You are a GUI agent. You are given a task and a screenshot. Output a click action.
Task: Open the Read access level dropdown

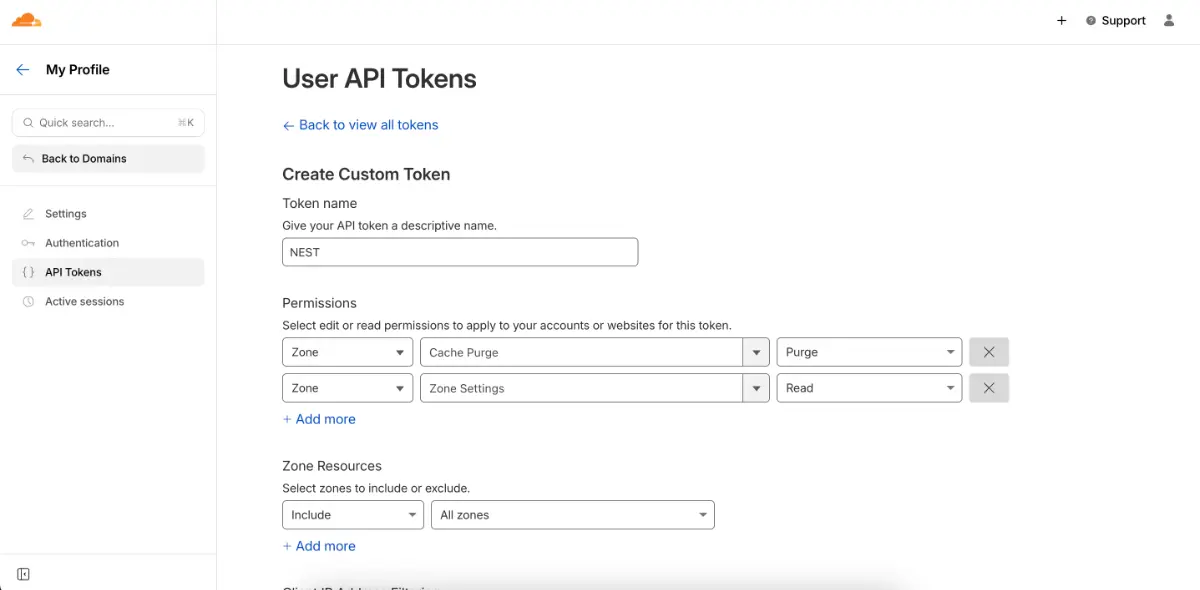[x=868, y=388]
